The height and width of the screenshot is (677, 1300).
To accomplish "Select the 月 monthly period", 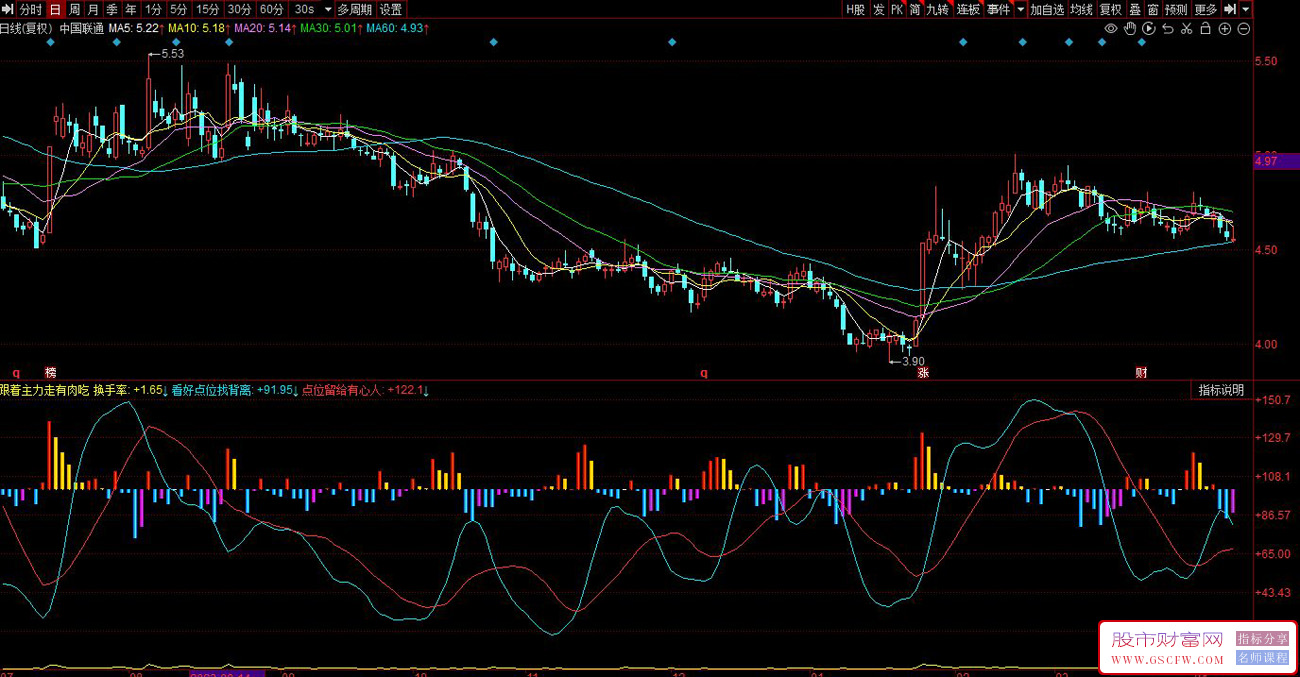I will click(93, 9).
